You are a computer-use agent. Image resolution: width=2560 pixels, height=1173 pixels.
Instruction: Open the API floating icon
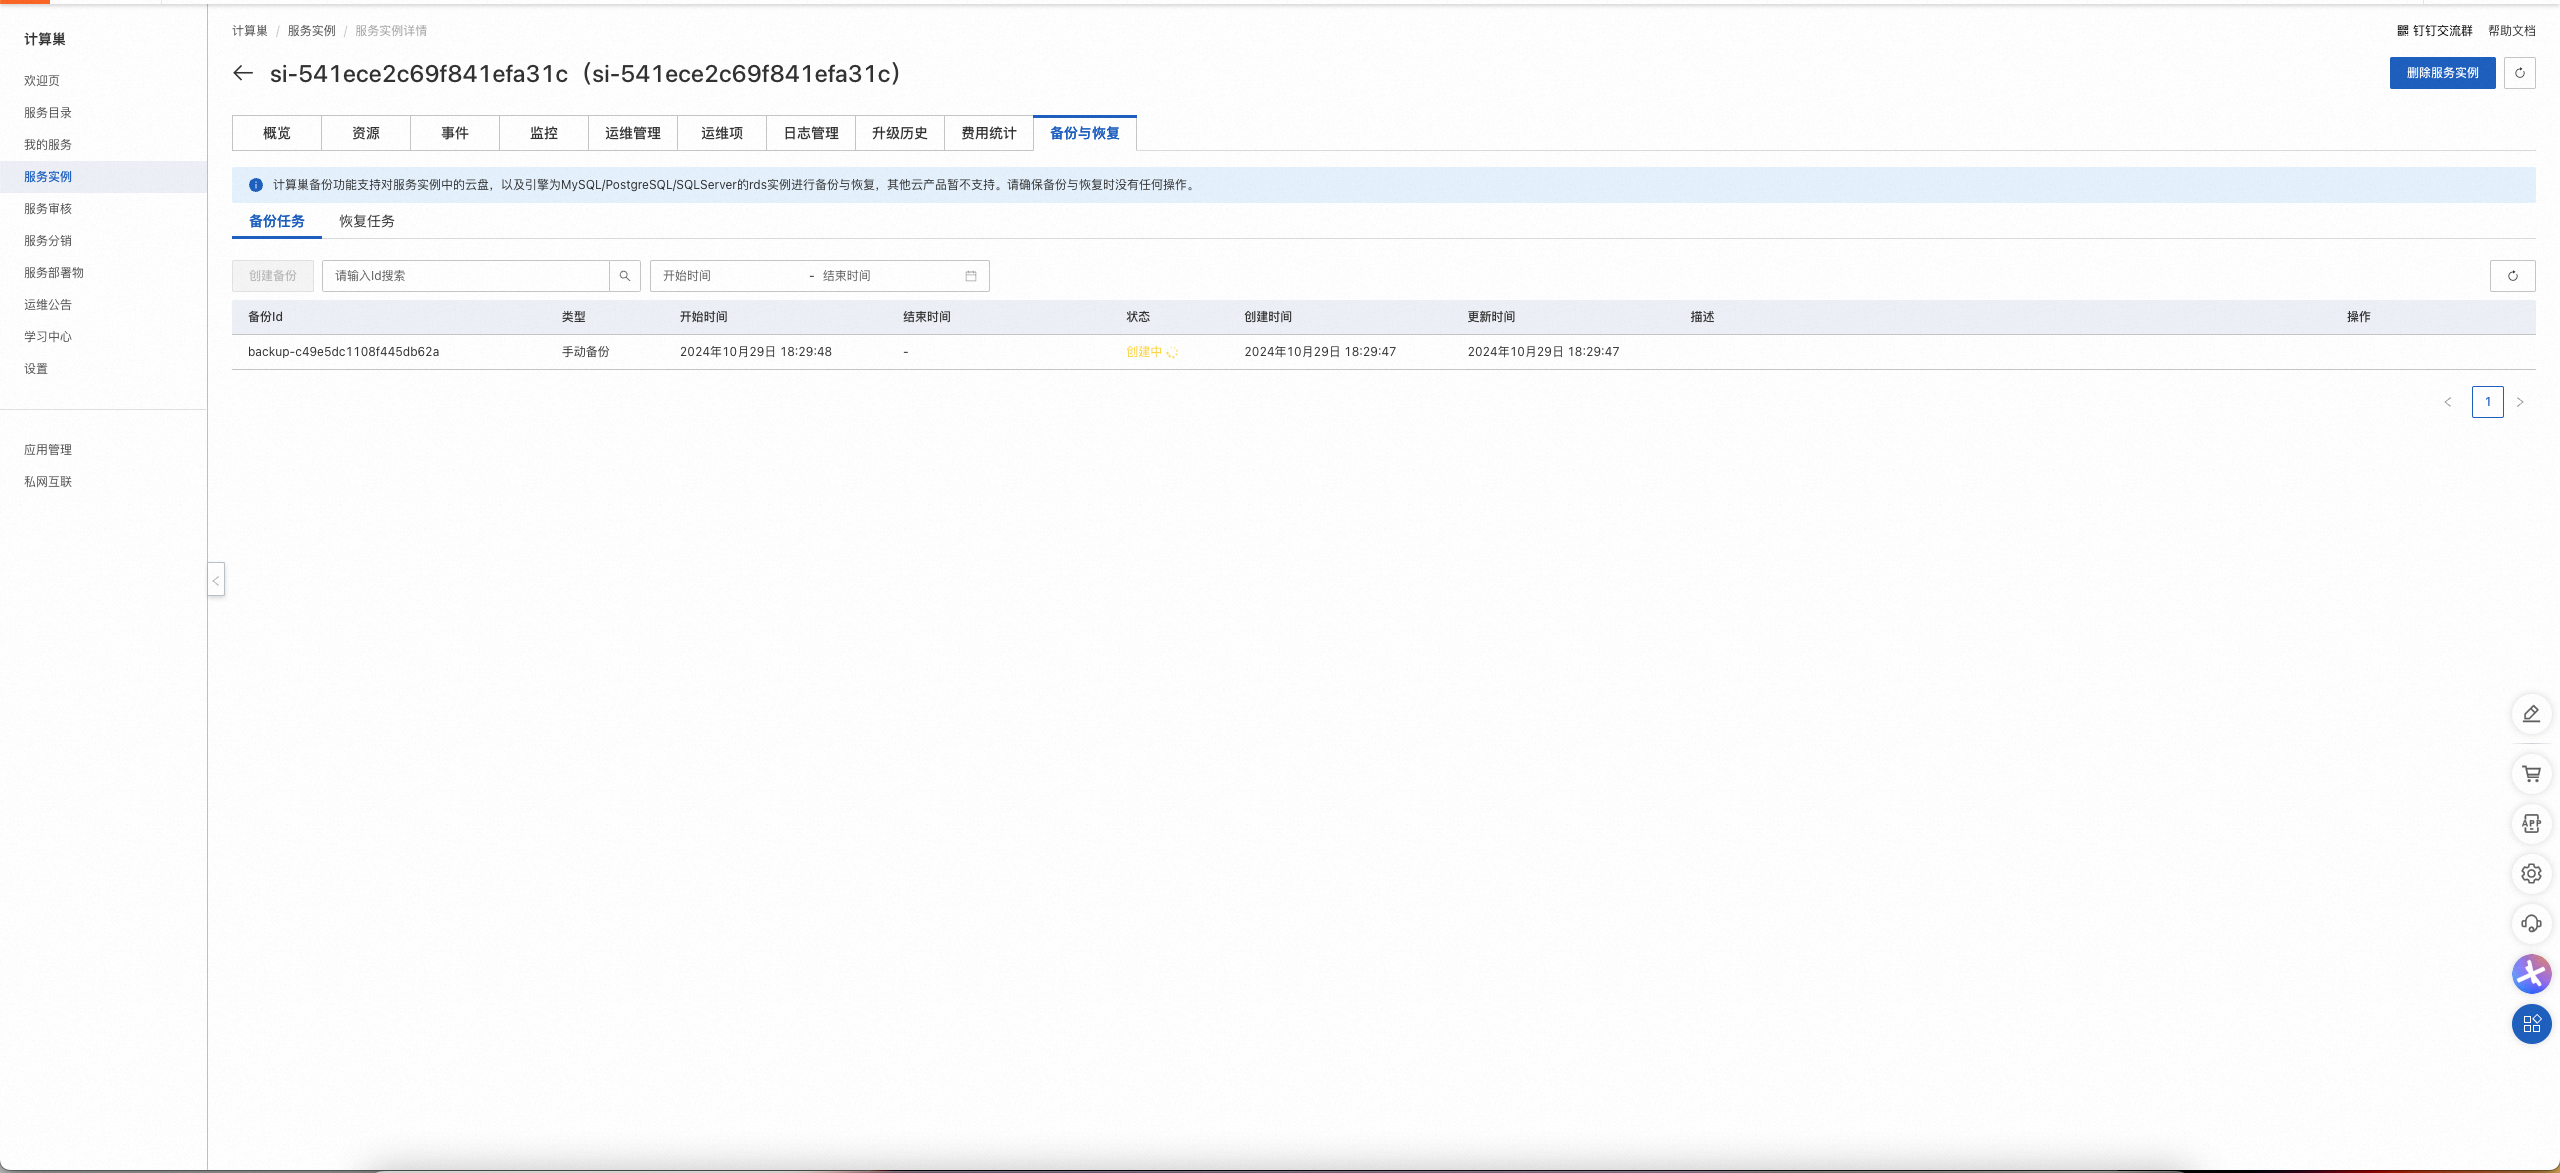(x=2531, y=824)
